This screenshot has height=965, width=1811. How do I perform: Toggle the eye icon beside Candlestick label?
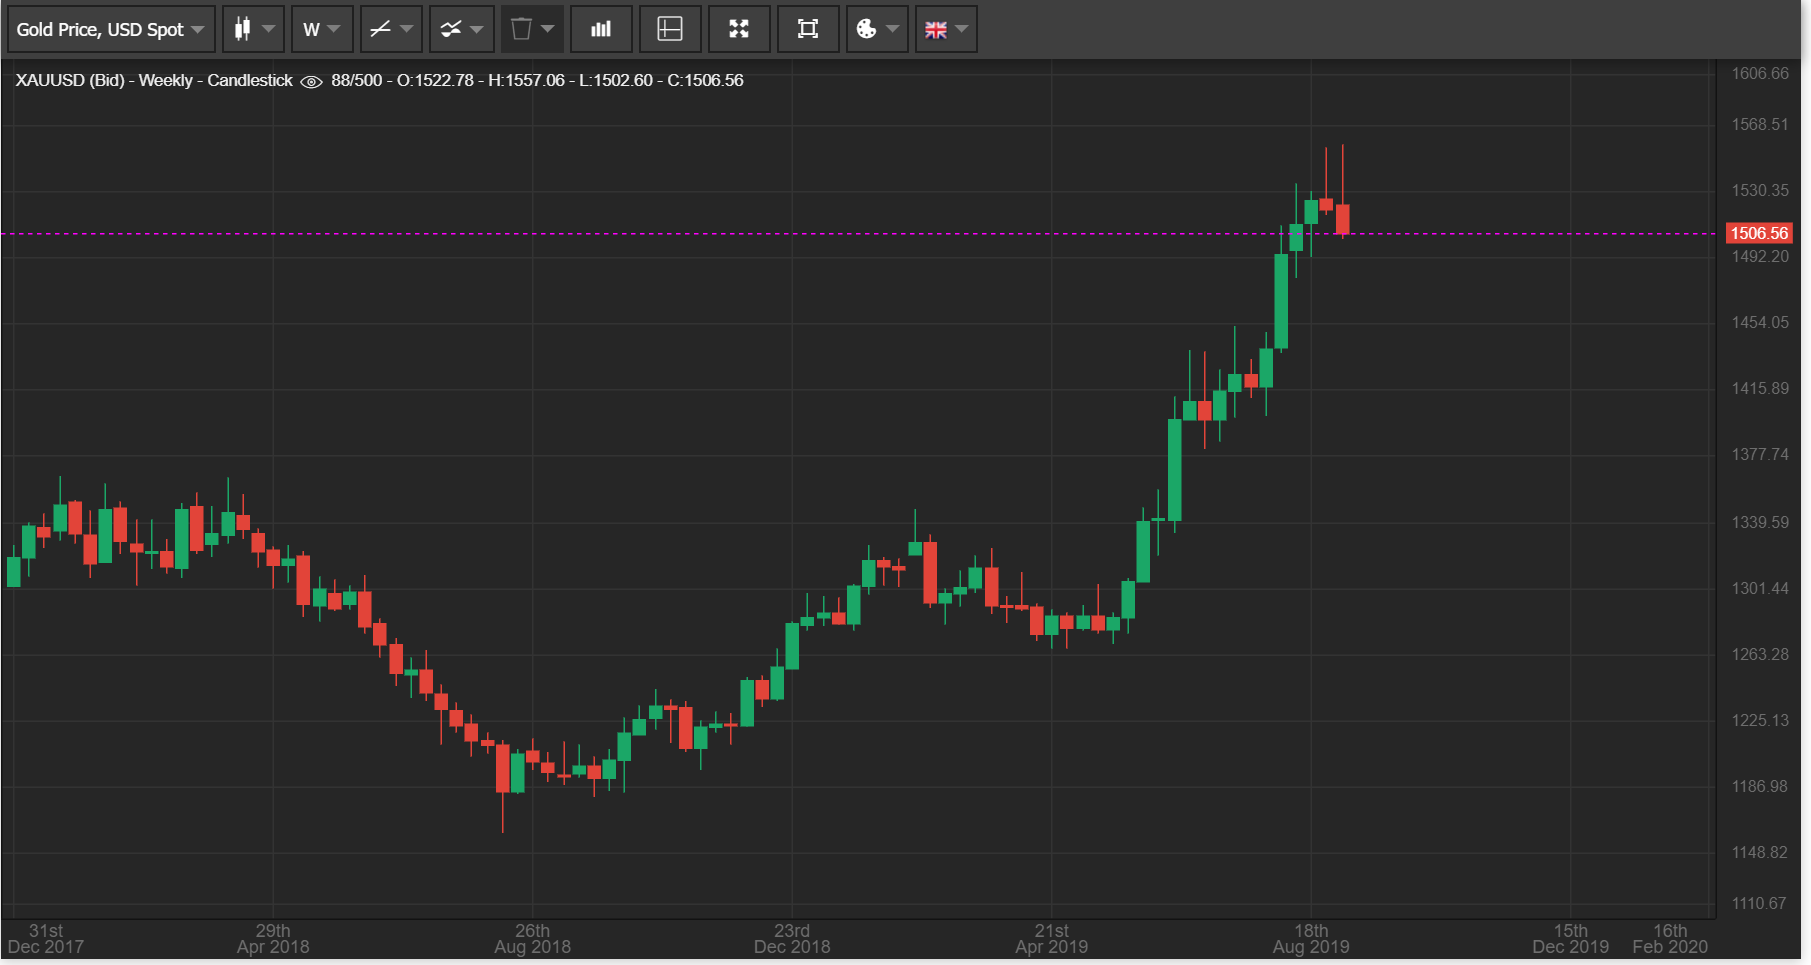click(x=311, y=82)
